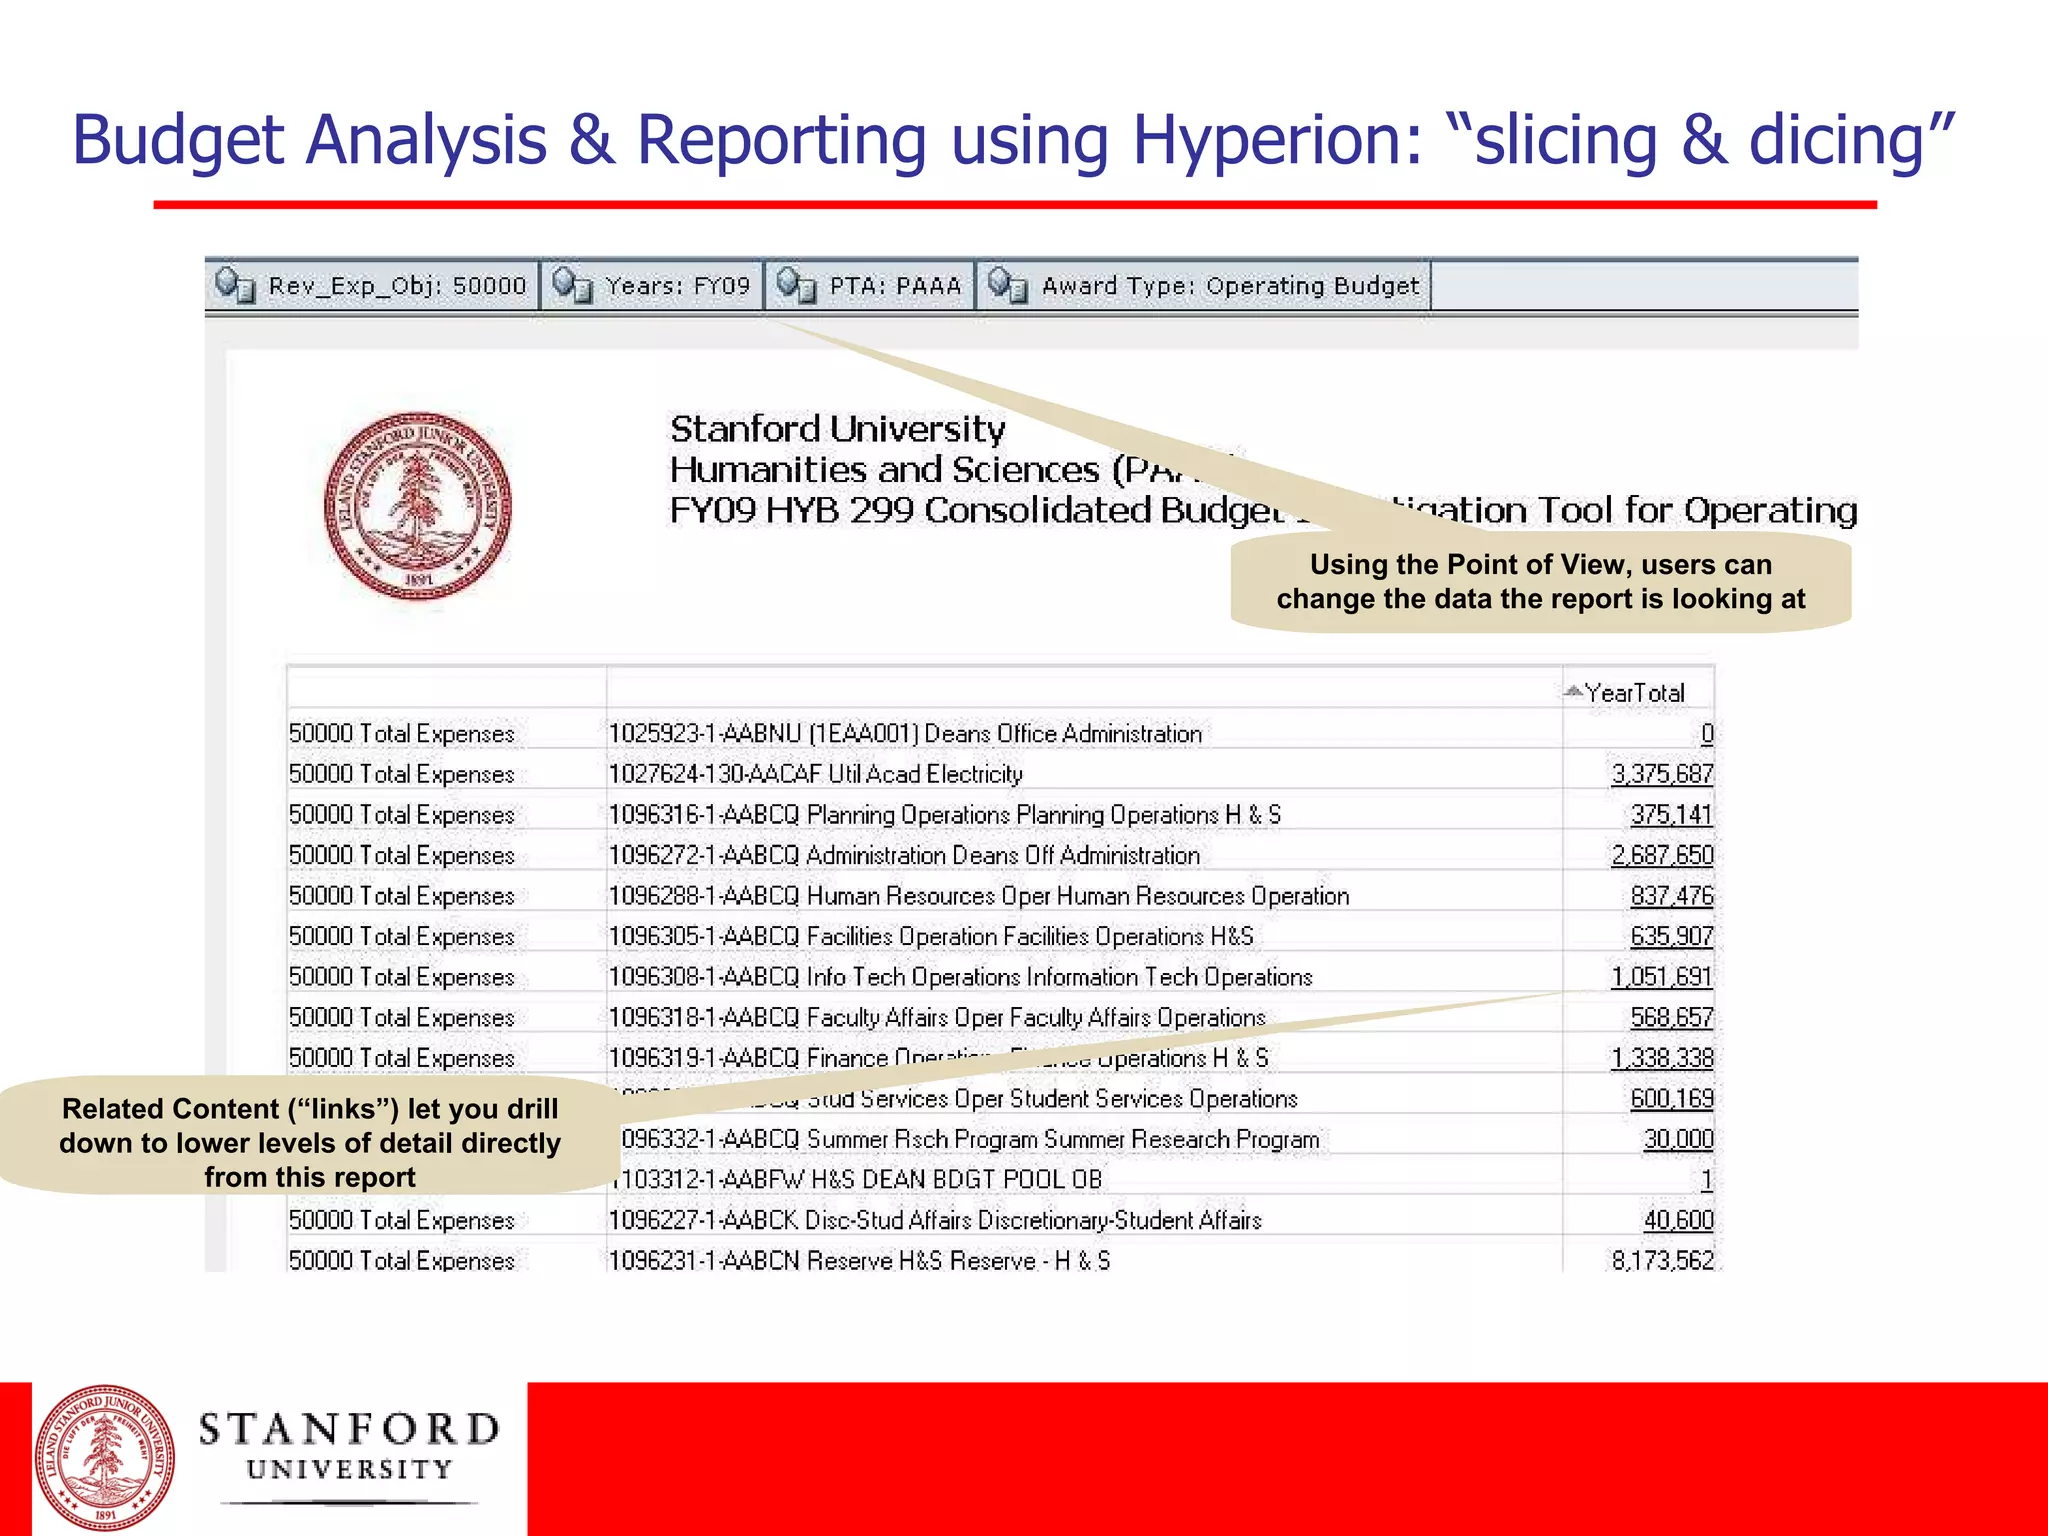Click the Award Type point-of-view icon
Image resolution: width=2048 pixels, height=1536 pixels.
tap(1008, 286)
